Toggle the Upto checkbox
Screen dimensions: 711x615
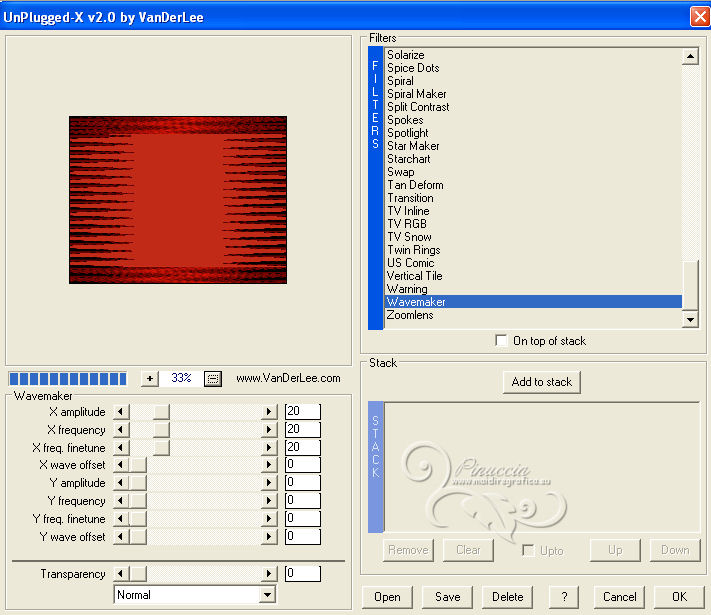528,550
